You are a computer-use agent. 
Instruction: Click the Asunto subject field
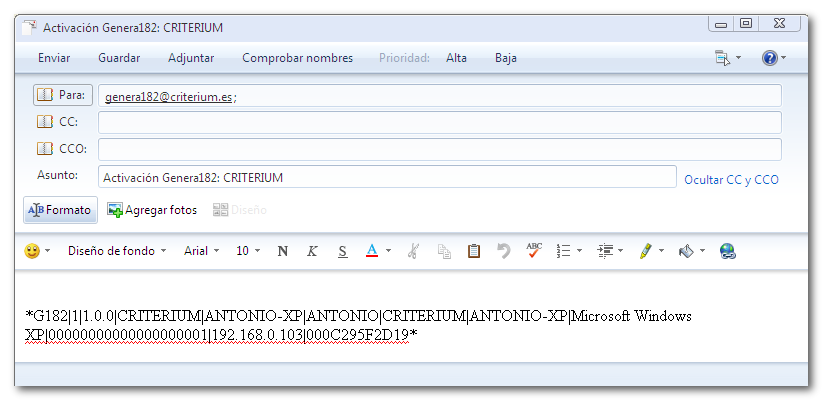(x=387, y=177)
